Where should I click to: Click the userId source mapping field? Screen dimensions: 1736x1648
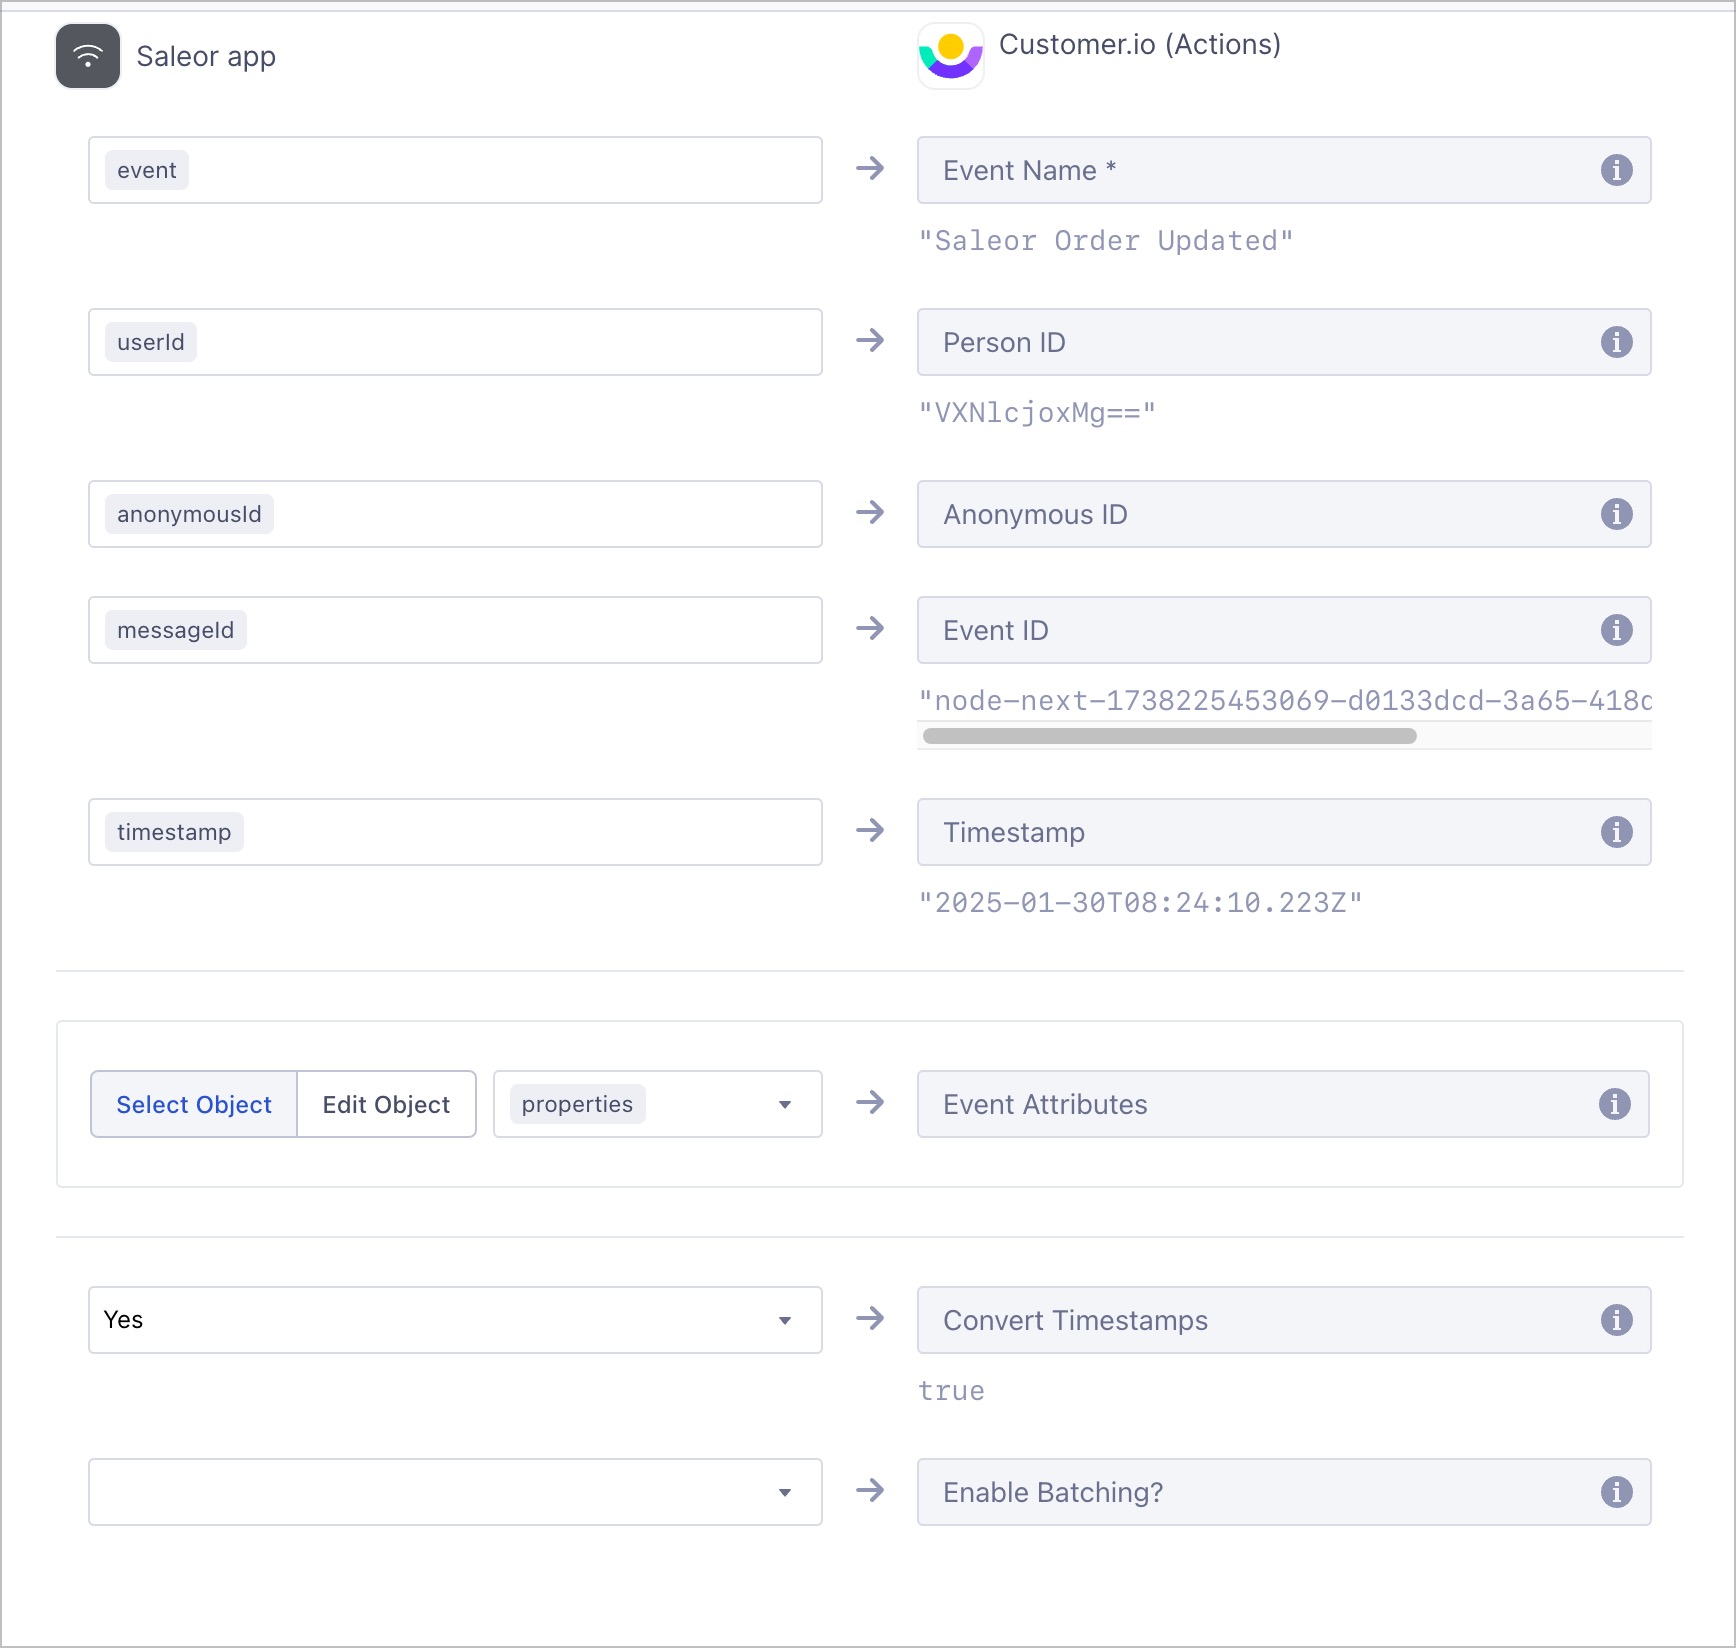coord(455,342)
